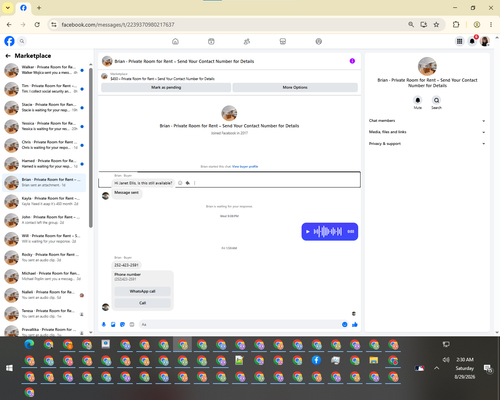Click the sticker icon in composer
Image resolution: width=500 pixels, height=400 pixels.
coord(122,324)
